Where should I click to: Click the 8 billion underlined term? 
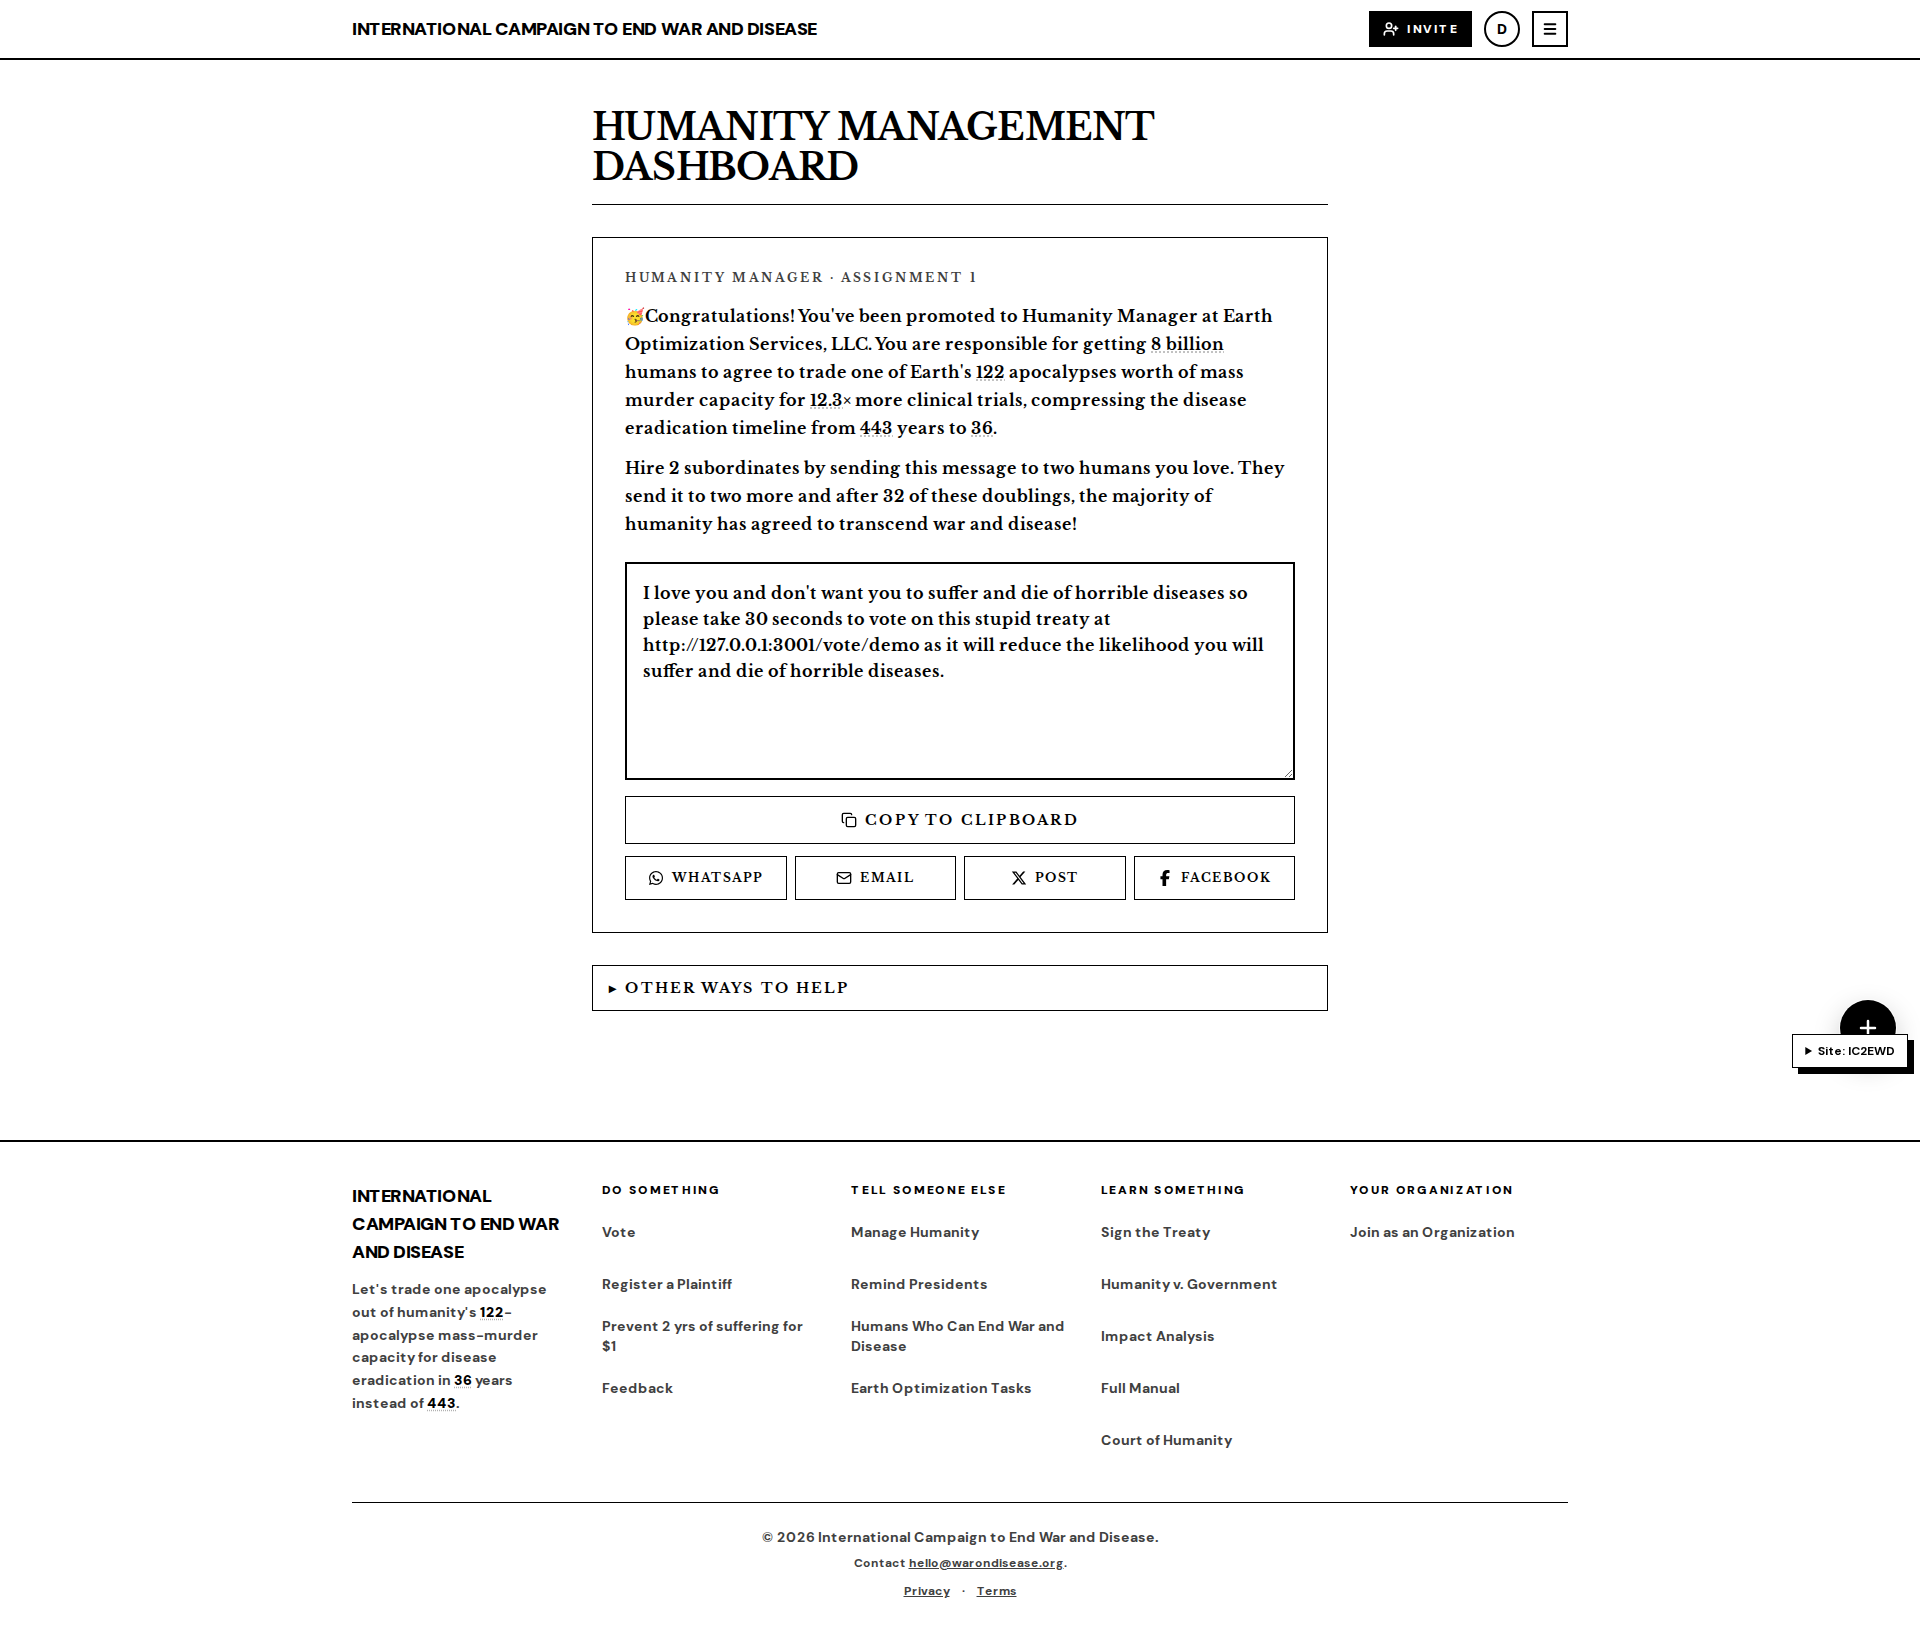[x=1187, y=344]
